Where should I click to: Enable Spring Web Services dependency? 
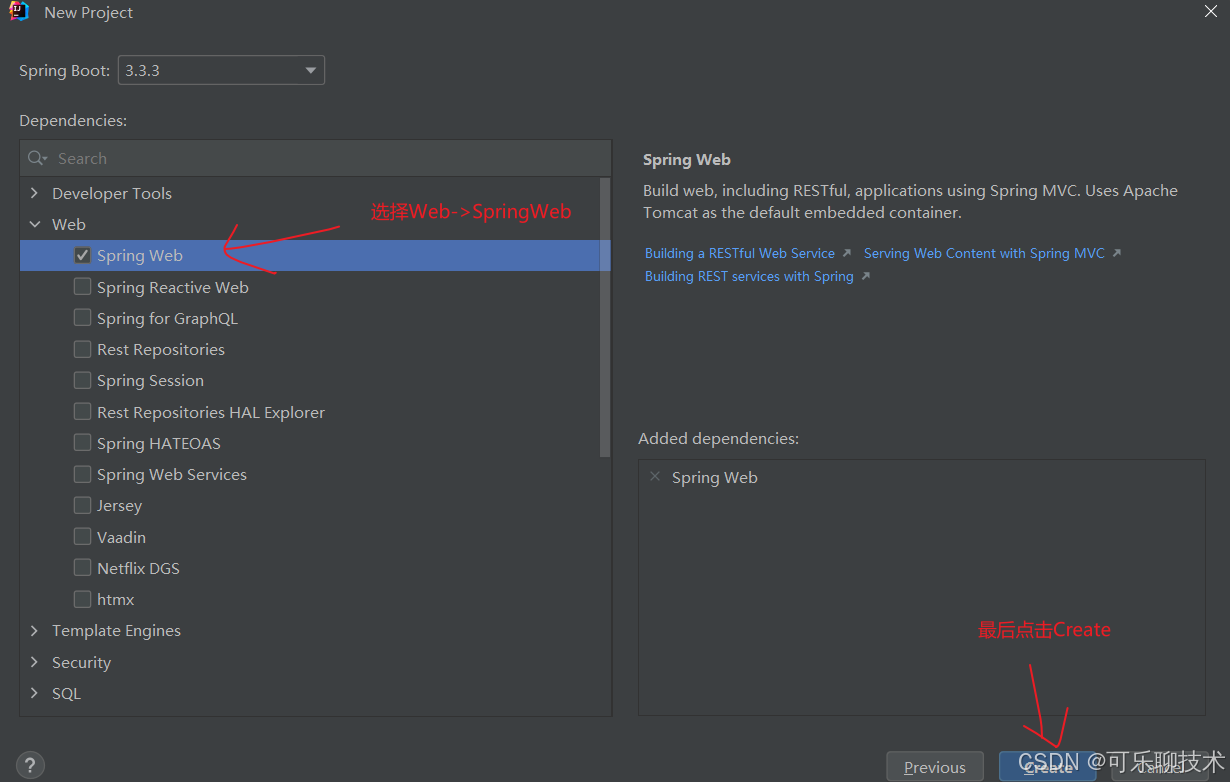(x=82, y=474)
